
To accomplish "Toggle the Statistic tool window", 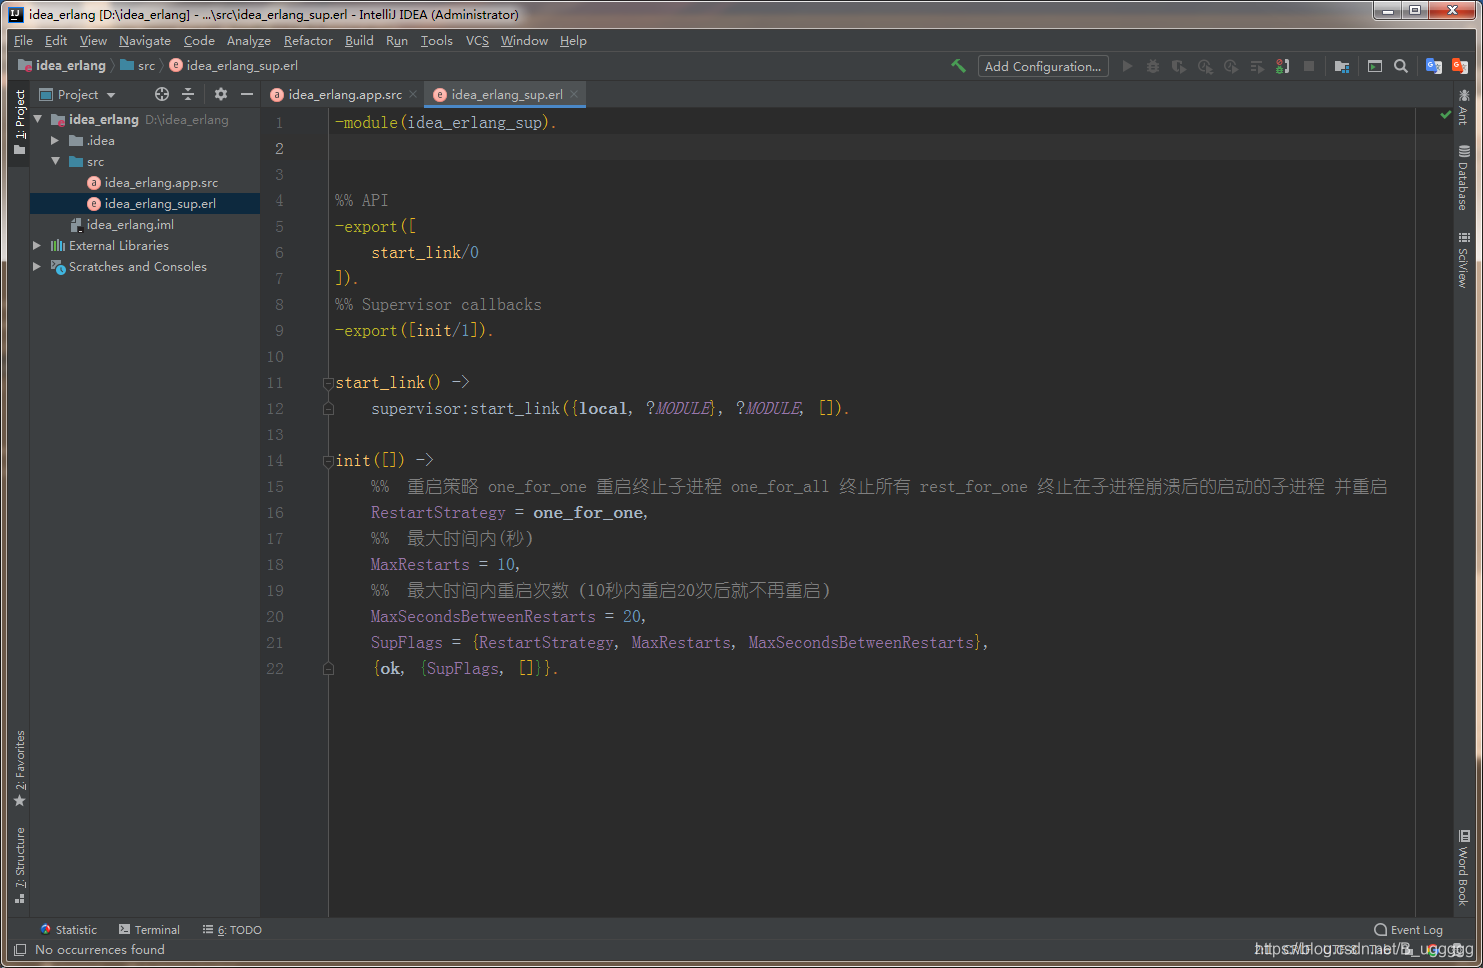I will click(x=68, y=929).
